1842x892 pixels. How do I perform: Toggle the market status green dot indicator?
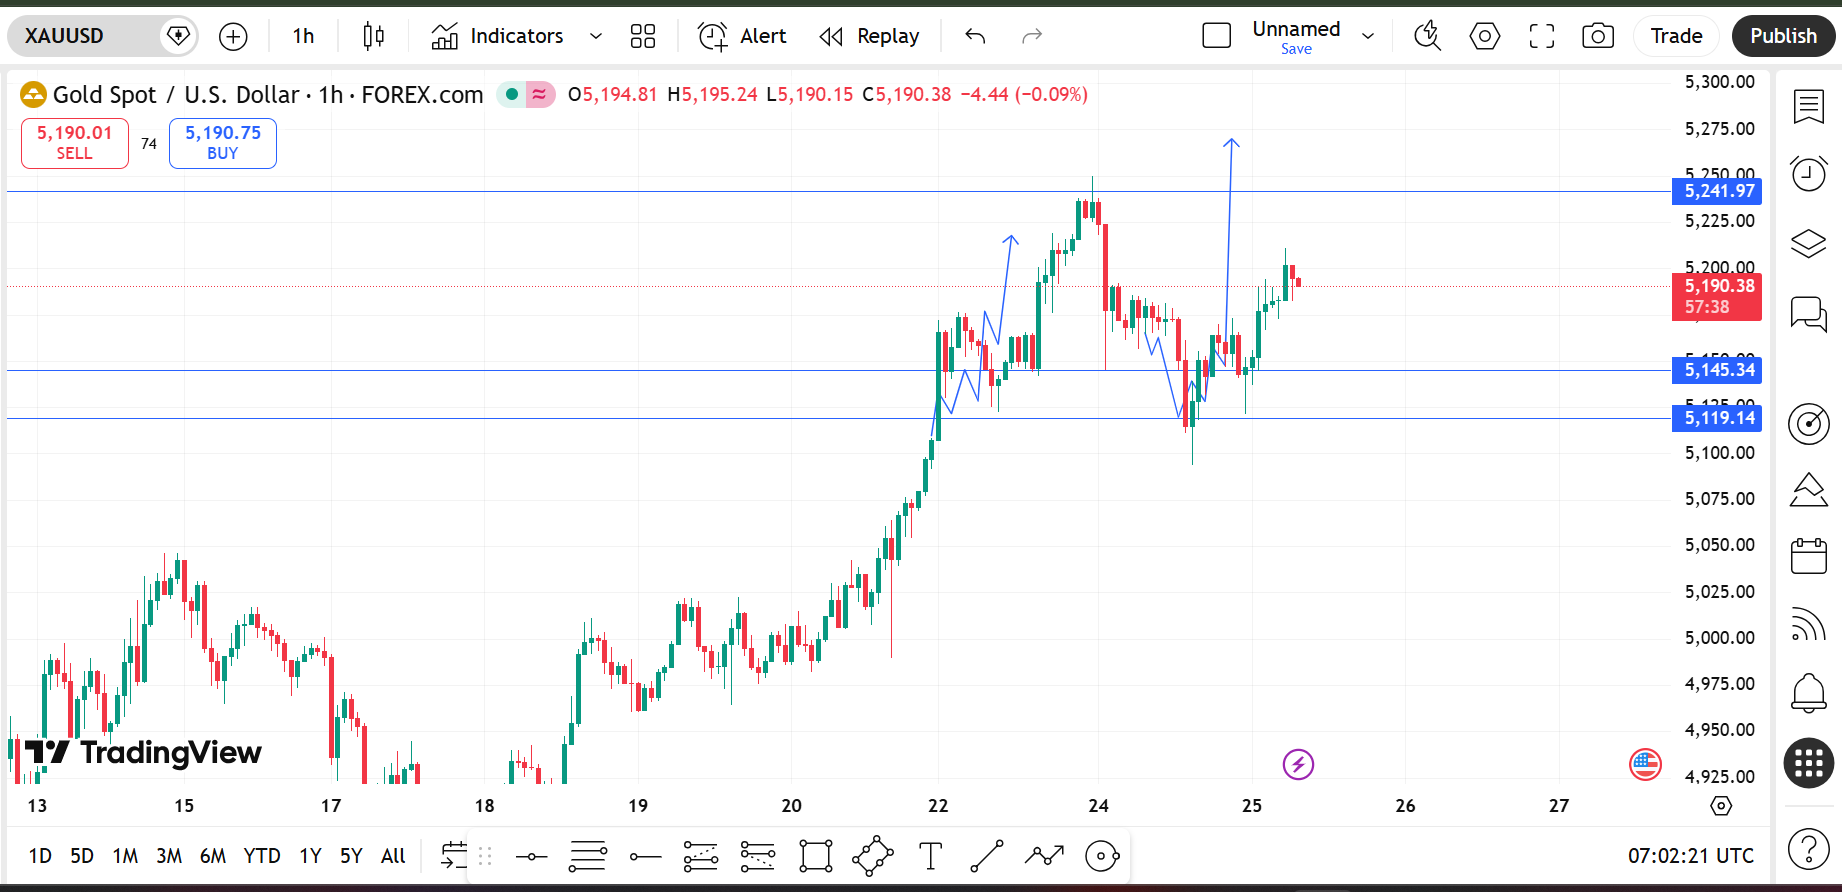point(512,95)
